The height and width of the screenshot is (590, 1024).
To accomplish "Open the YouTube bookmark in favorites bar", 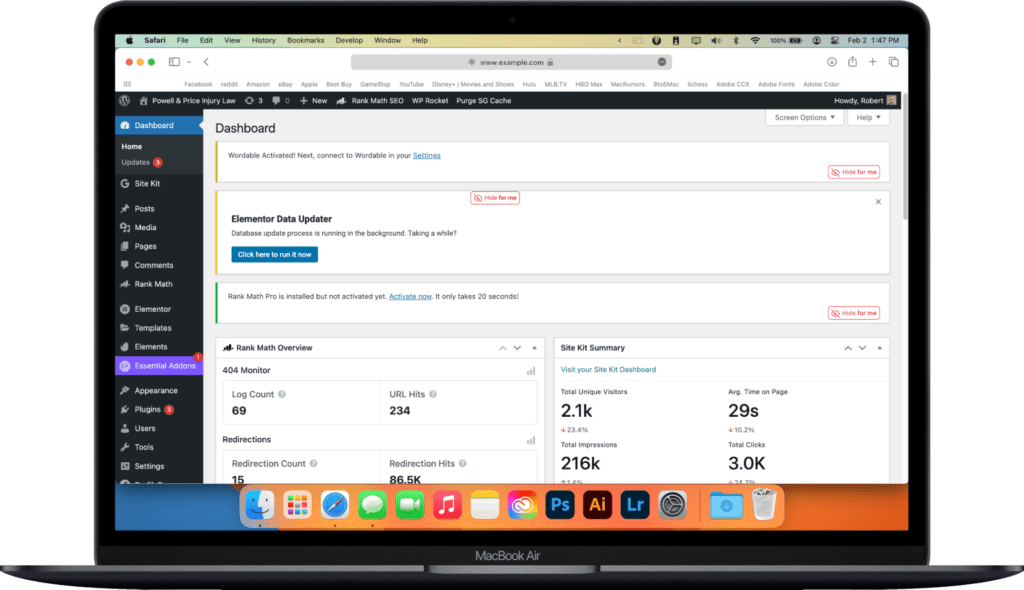I will point(411,84).
